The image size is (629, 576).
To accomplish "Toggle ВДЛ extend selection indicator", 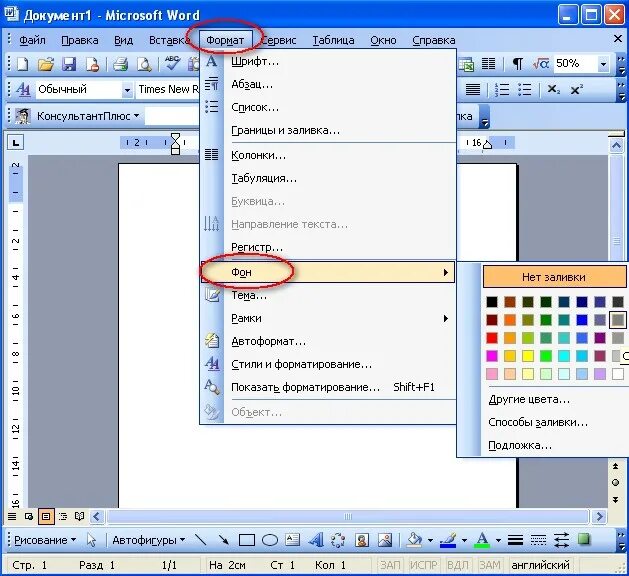I will tap(457, 565).
